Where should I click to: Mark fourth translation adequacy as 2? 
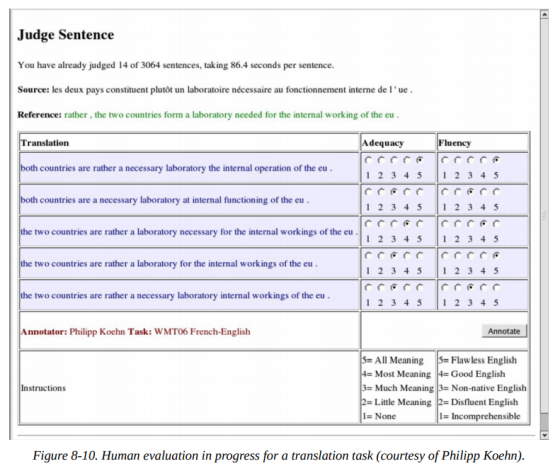click(381, 256)
